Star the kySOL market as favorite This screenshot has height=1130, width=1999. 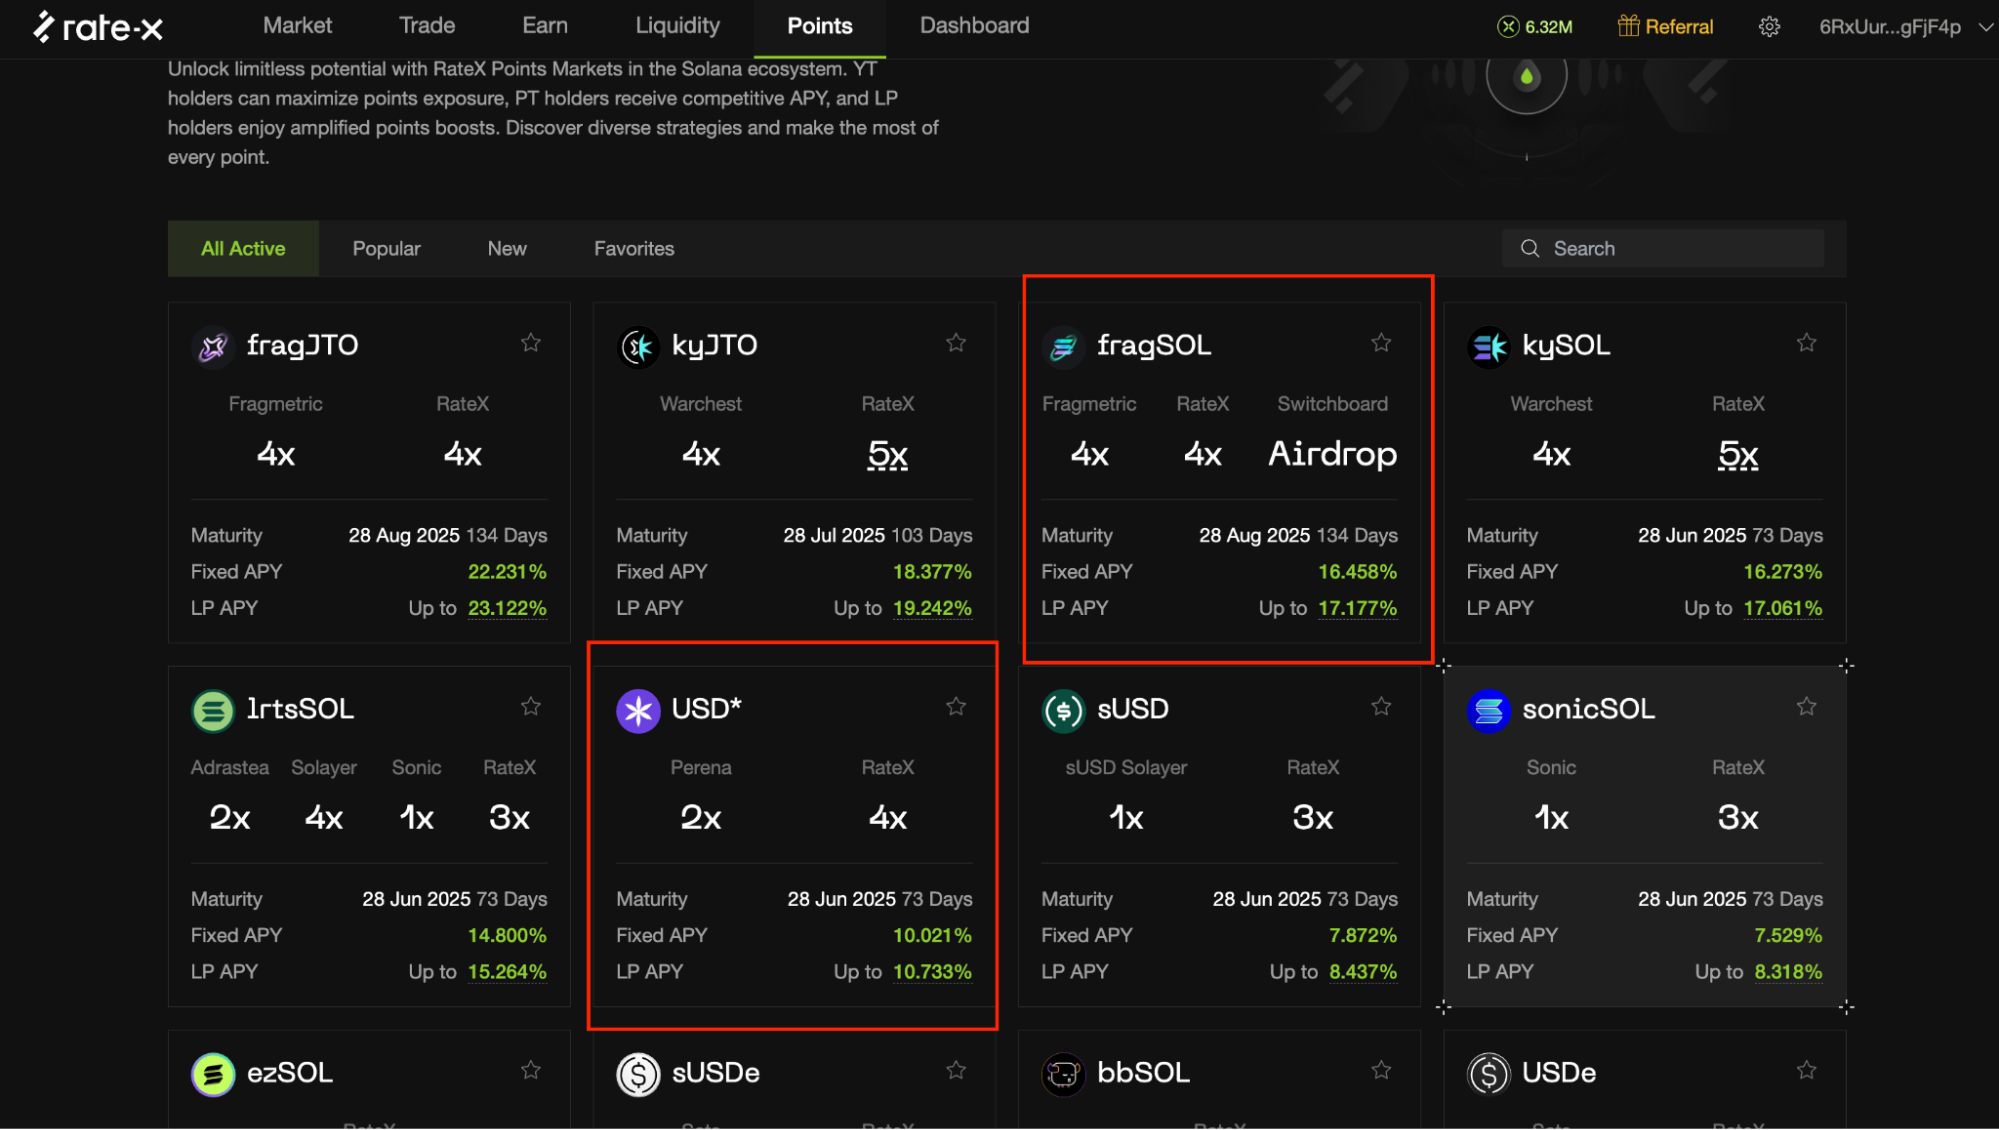tap(1806, 341)
